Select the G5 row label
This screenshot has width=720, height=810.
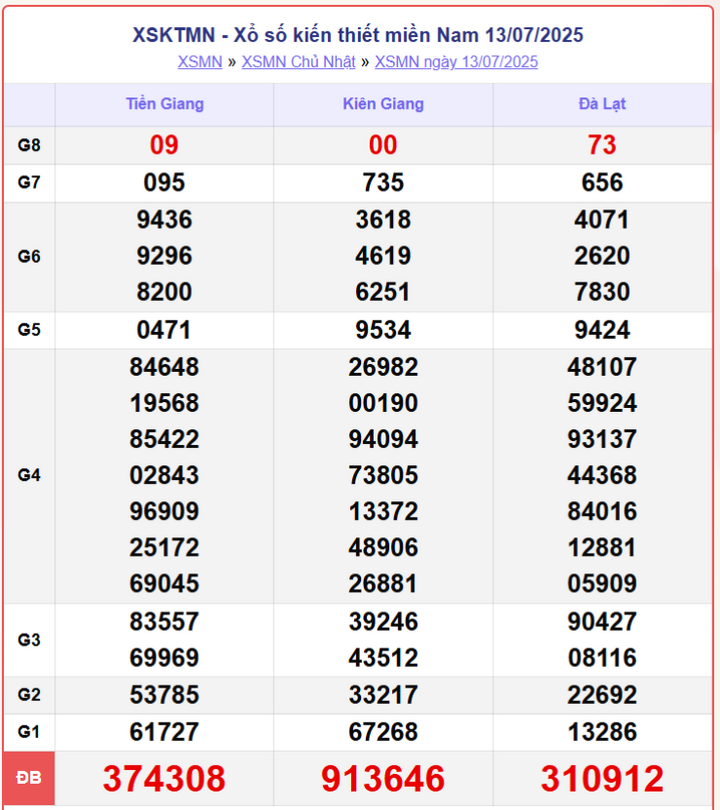coord(29,330)
